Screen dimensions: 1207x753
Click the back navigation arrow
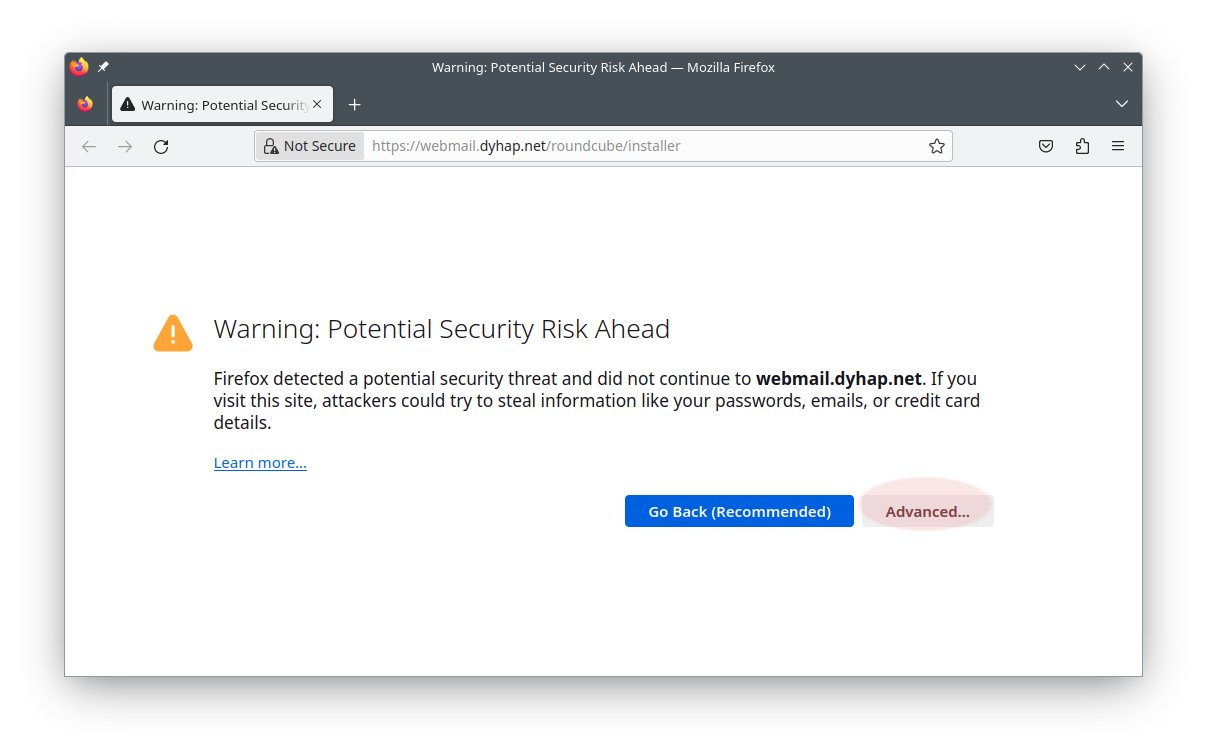click(x=89, y=146)
